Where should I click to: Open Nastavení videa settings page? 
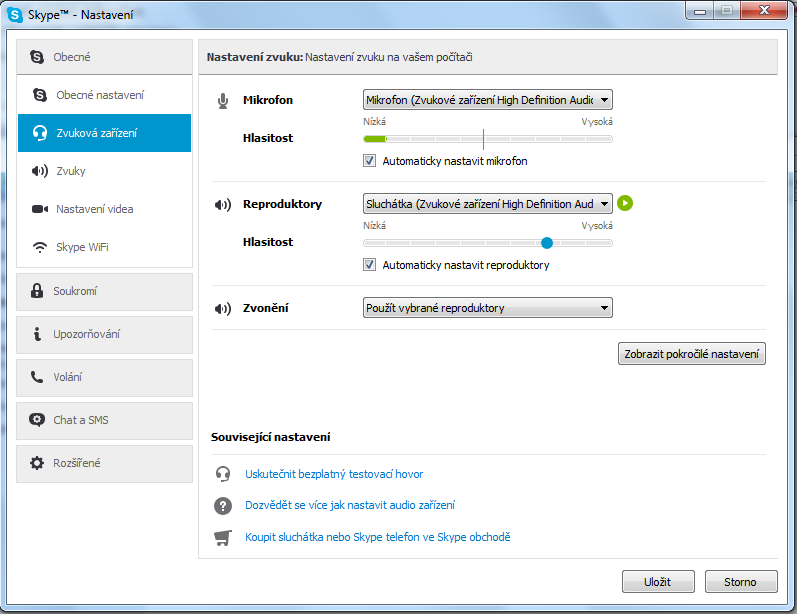[x=104, y=209]
